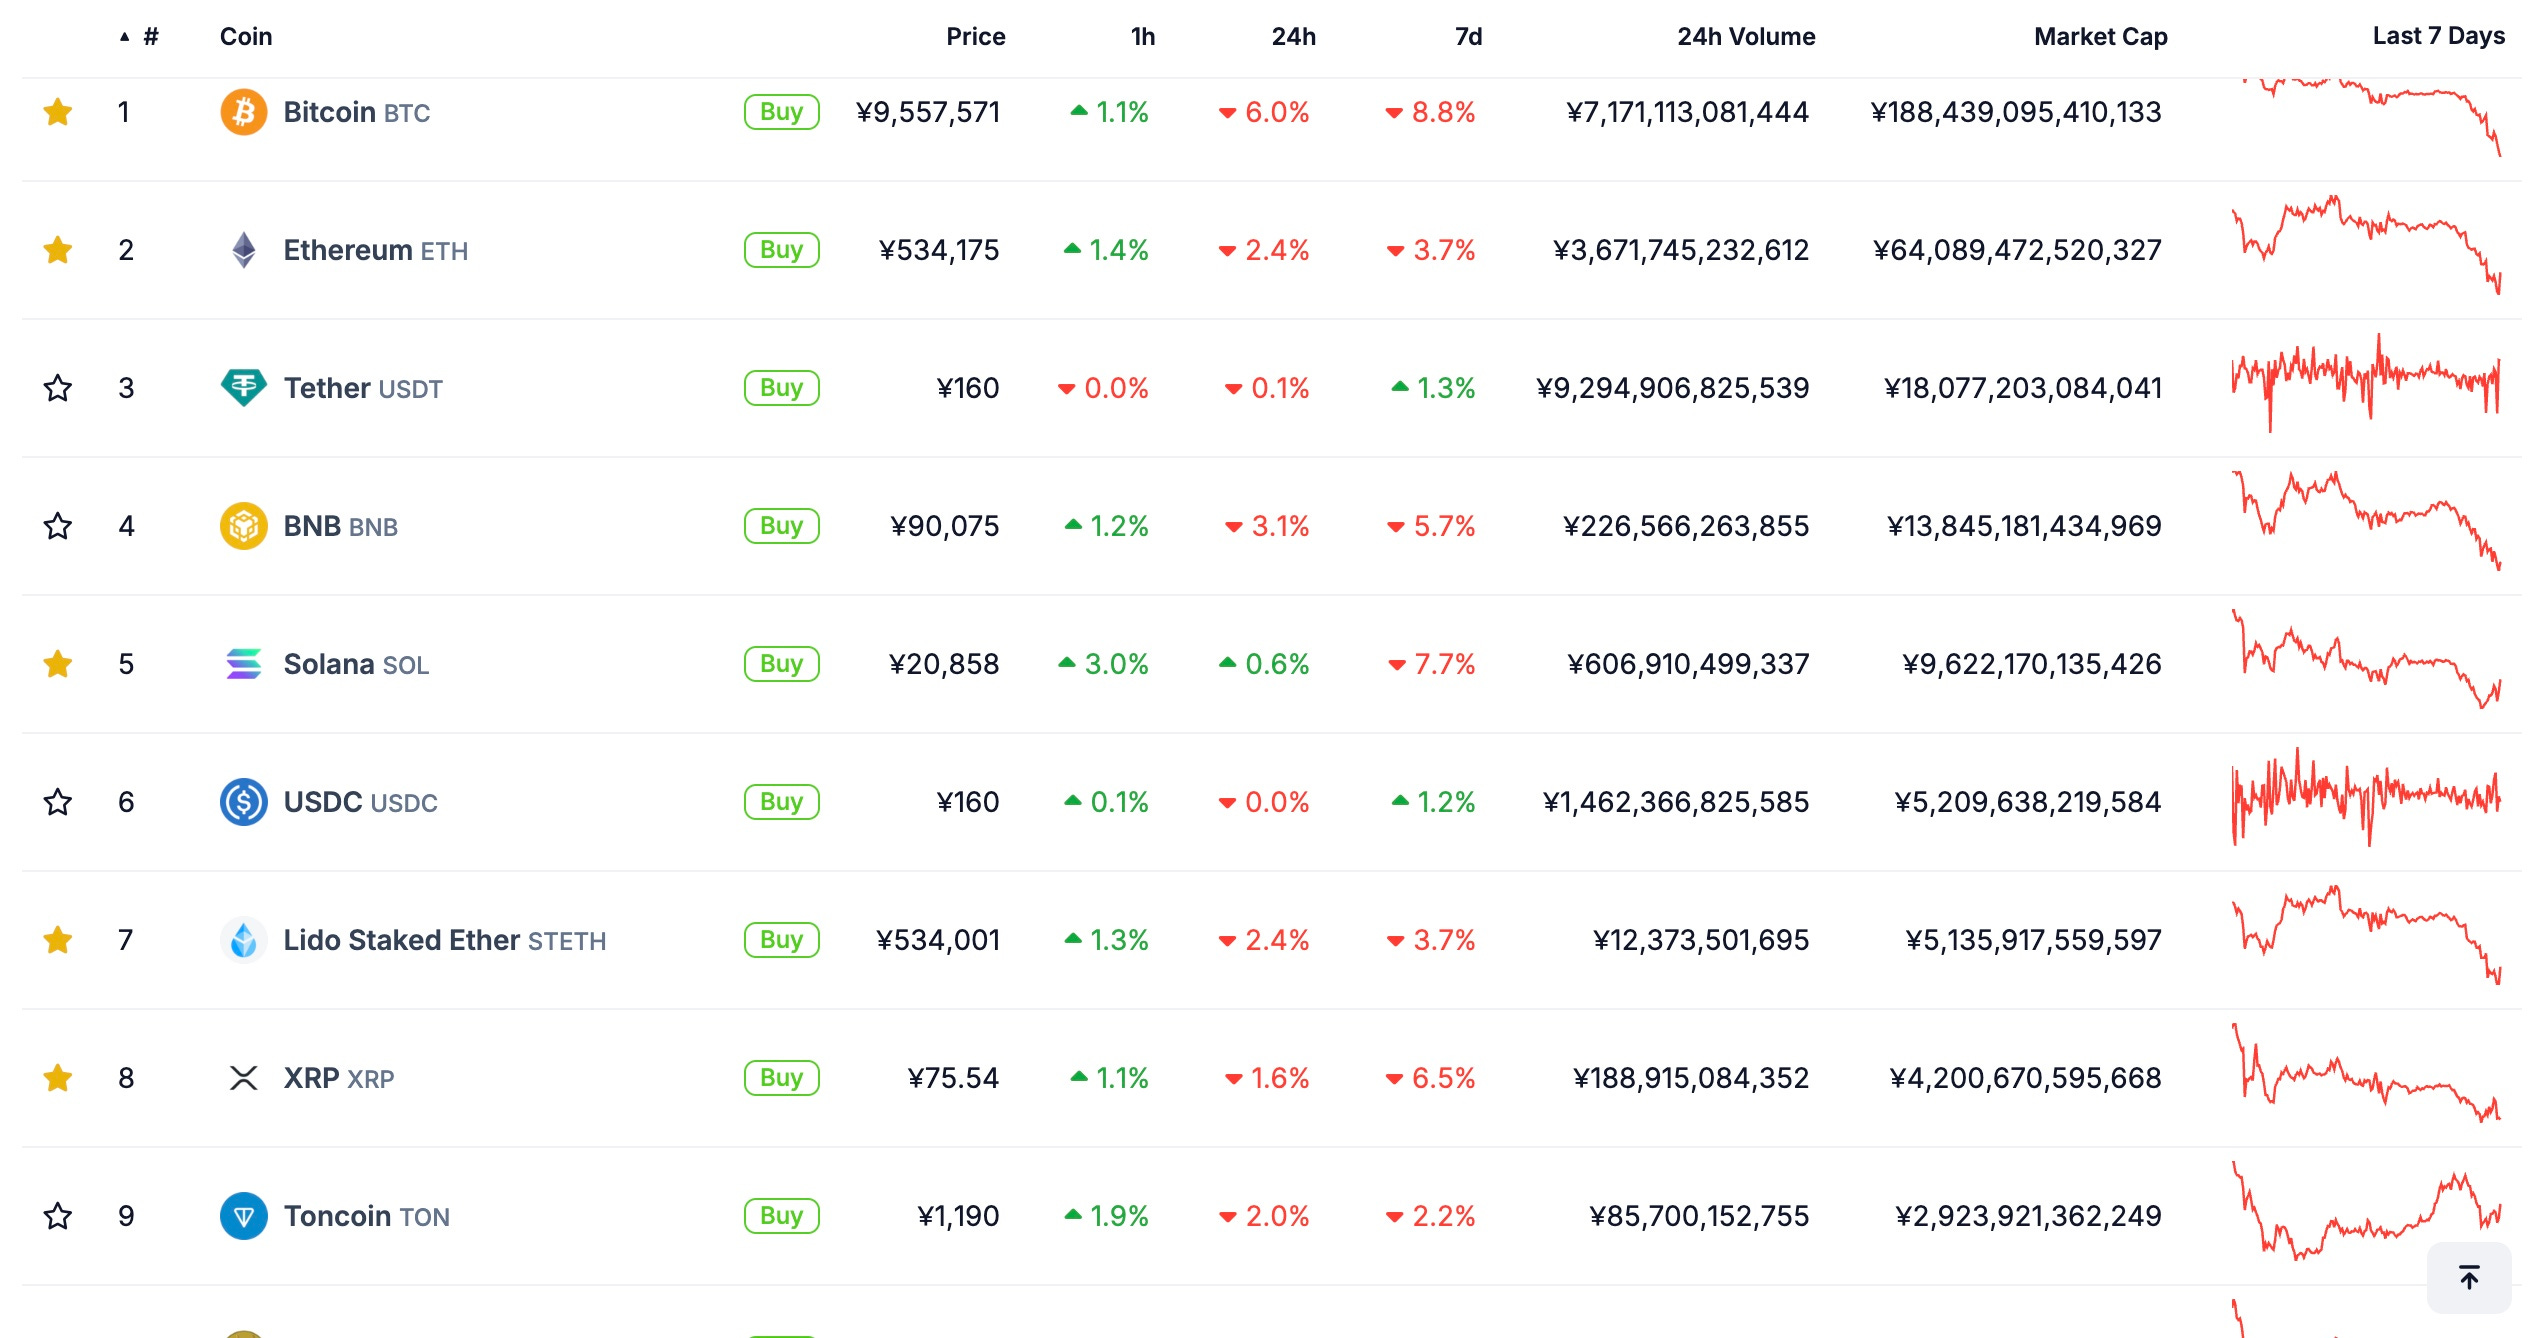The height and width of the screenshot is (1338, 2546).
Task: Open Solana's 7-day sparkline chart
Action: tap(2367, 659)
